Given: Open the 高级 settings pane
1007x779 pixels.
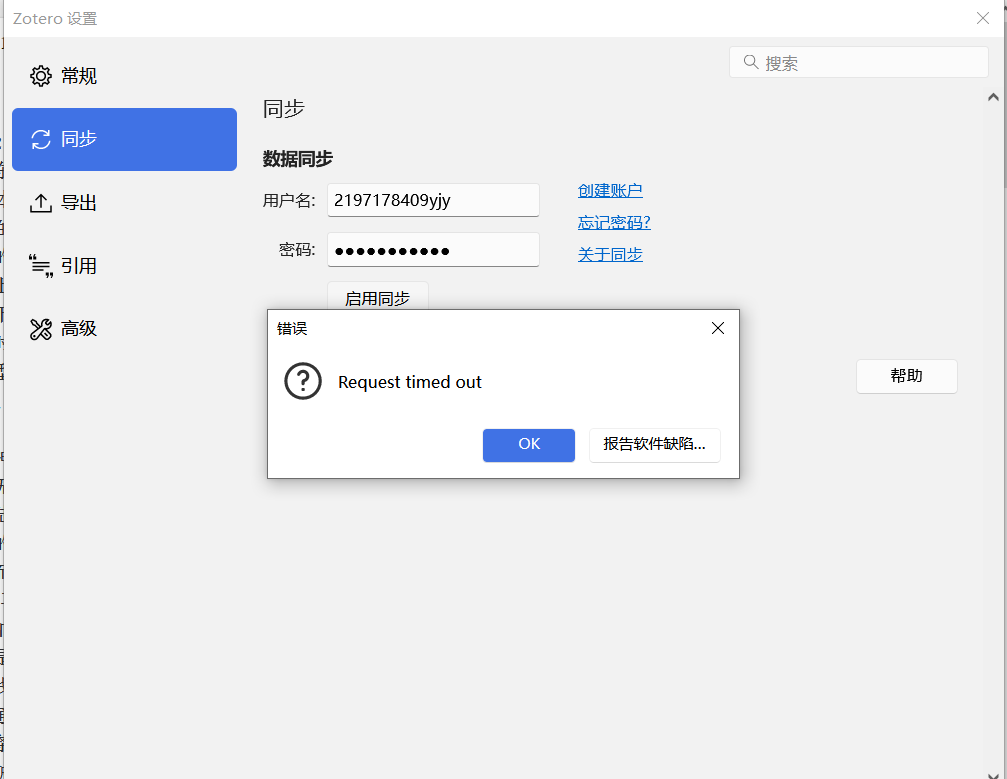Looking at the screenshot, I should (125, 329).
